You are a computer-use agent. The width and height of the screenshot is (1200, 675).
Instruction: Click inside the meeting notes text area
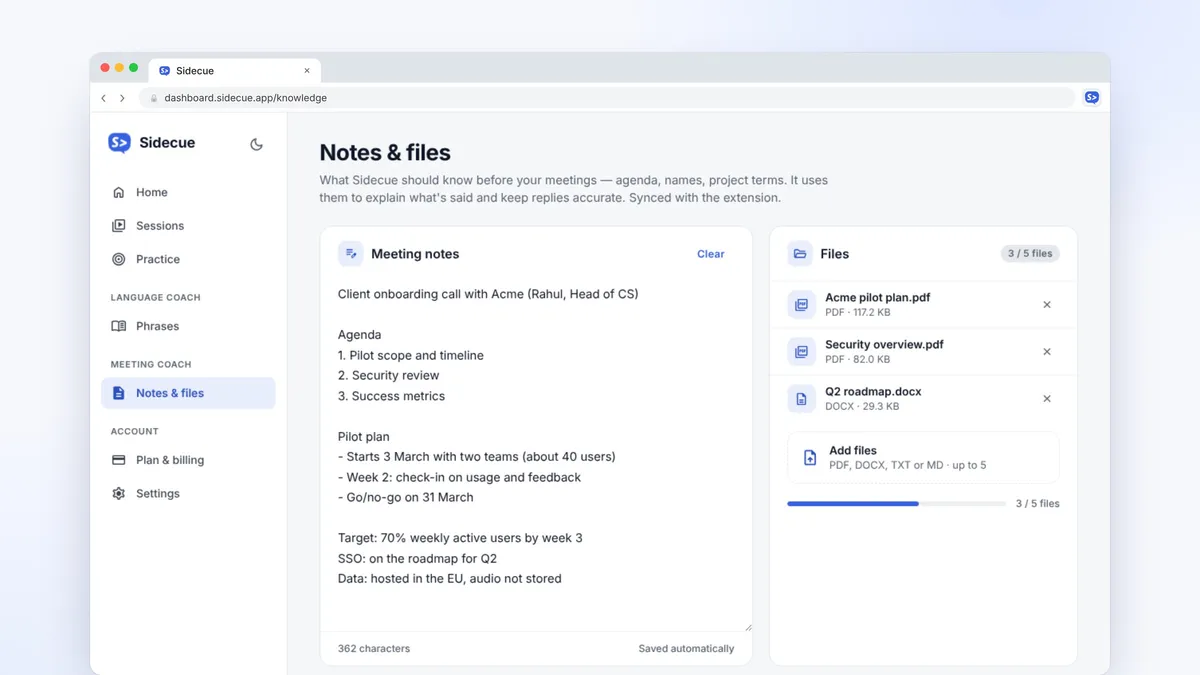536,455
